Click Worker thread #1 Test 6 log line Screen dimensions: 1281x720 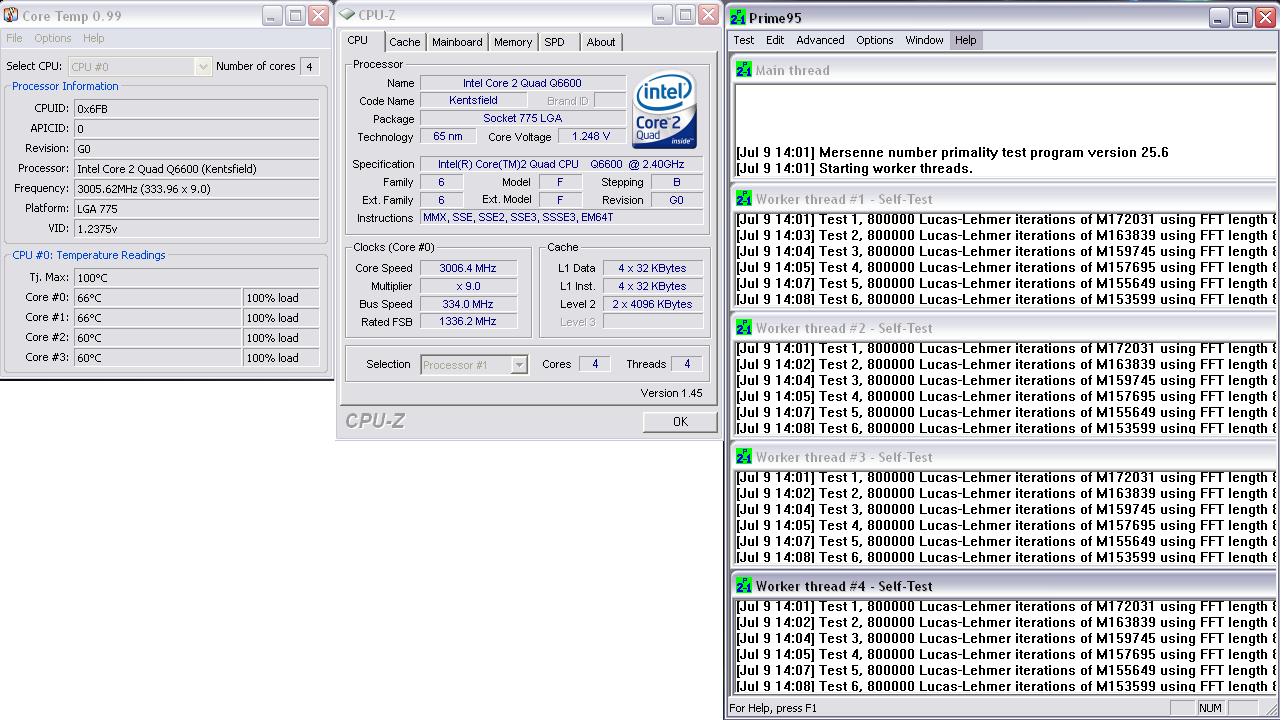(x=1006, y=299)
